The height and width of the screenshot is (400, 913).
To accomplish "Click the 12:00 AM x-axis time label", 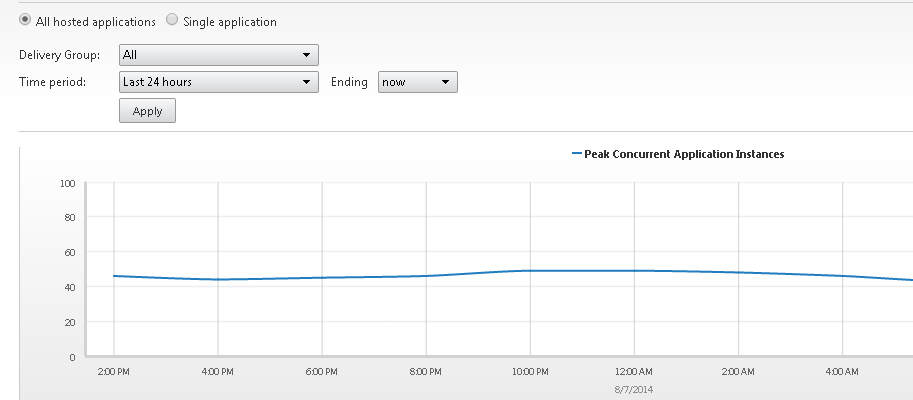I will [x=634, y=373].
